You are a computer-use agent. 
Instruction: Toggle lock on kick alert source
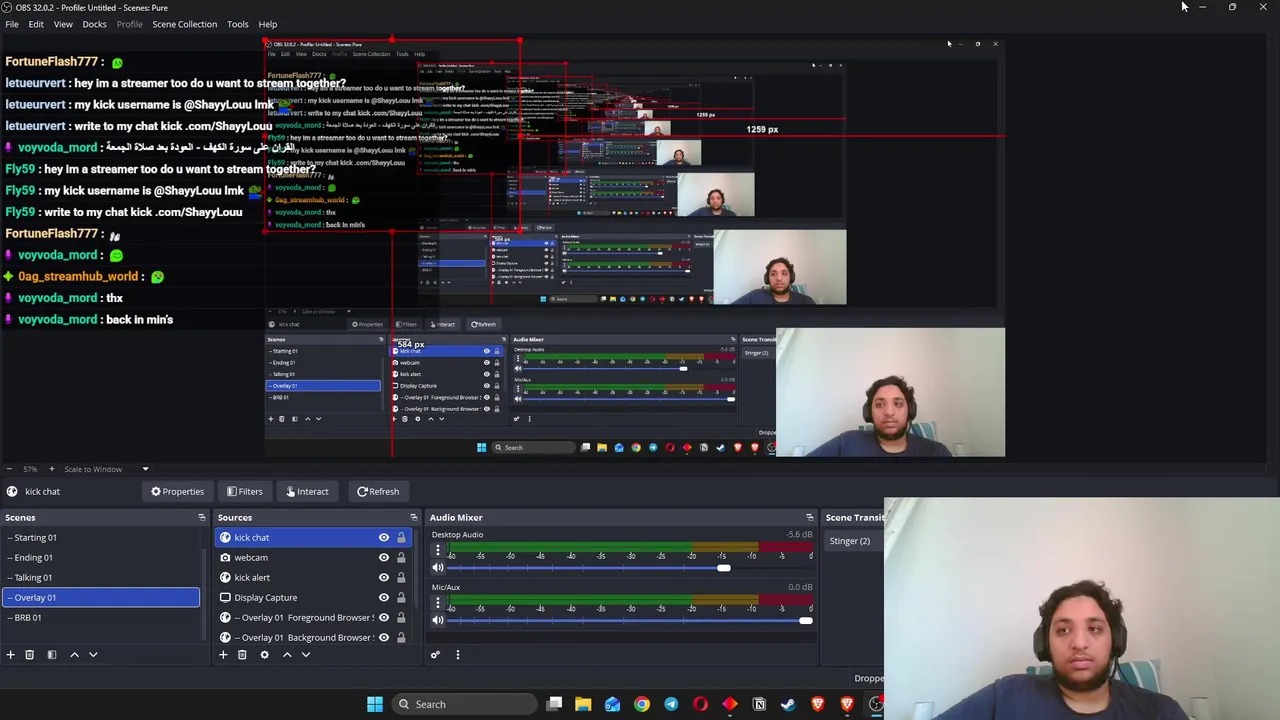(401, 578)
